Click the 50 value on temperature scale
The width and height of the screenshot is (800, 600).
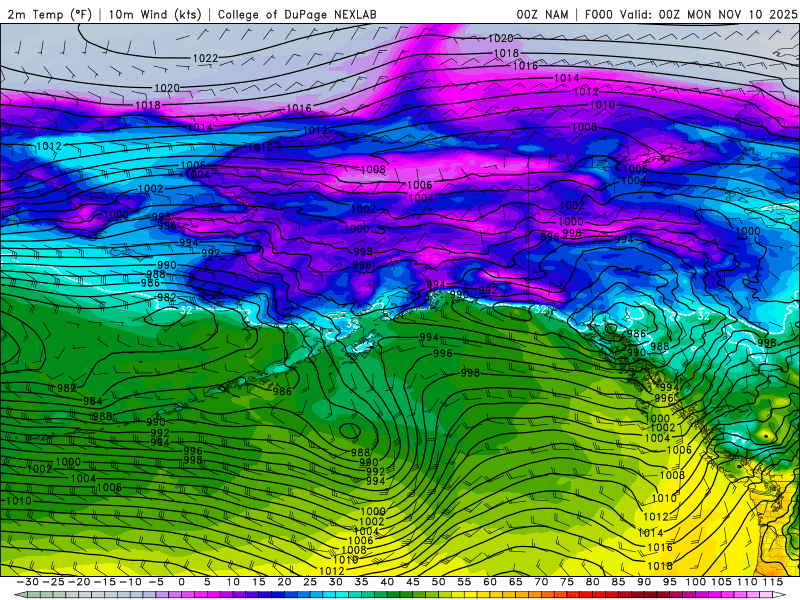438,582
